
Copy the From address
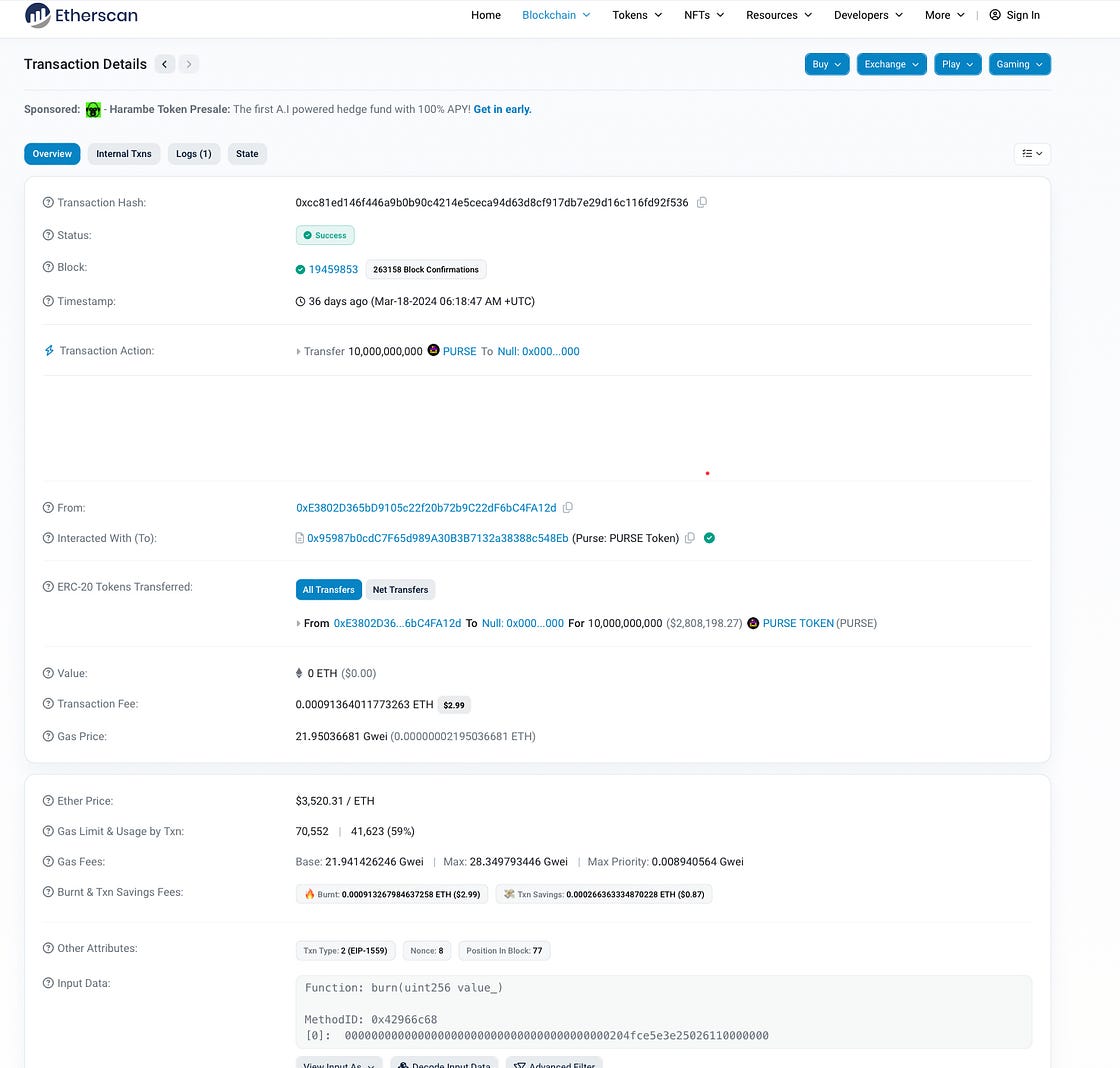coord(568,508)
